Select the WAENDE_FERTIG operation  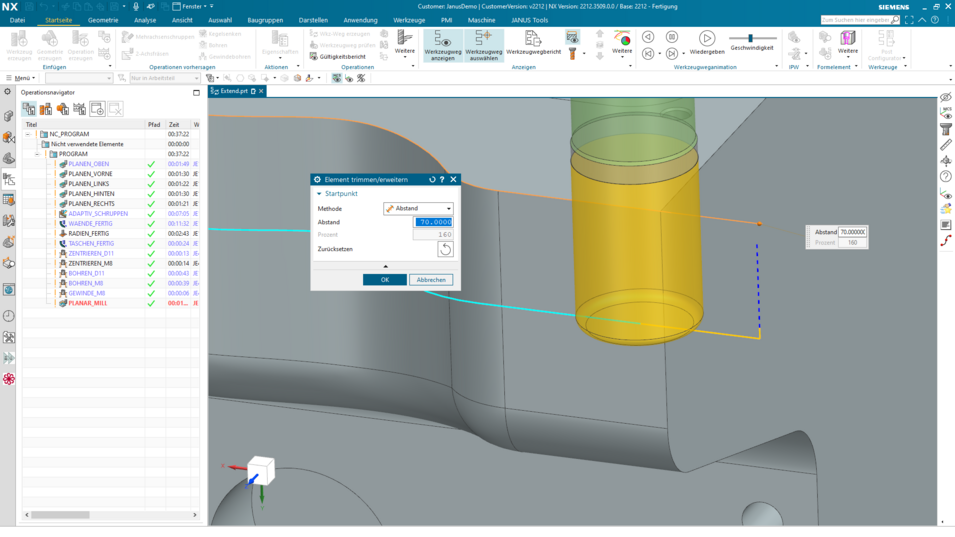(90, 223)
